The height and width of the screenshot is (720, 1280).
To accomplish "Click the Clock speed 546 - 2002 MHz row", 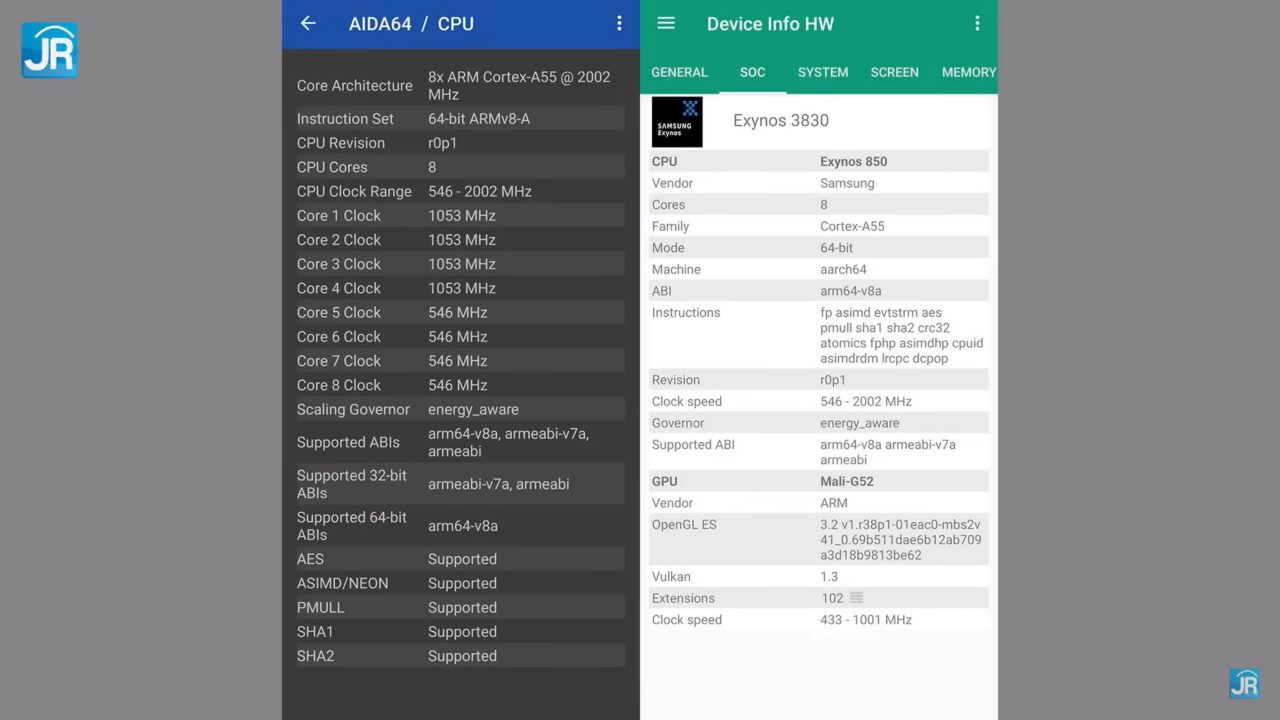I will tap(819, 401).
